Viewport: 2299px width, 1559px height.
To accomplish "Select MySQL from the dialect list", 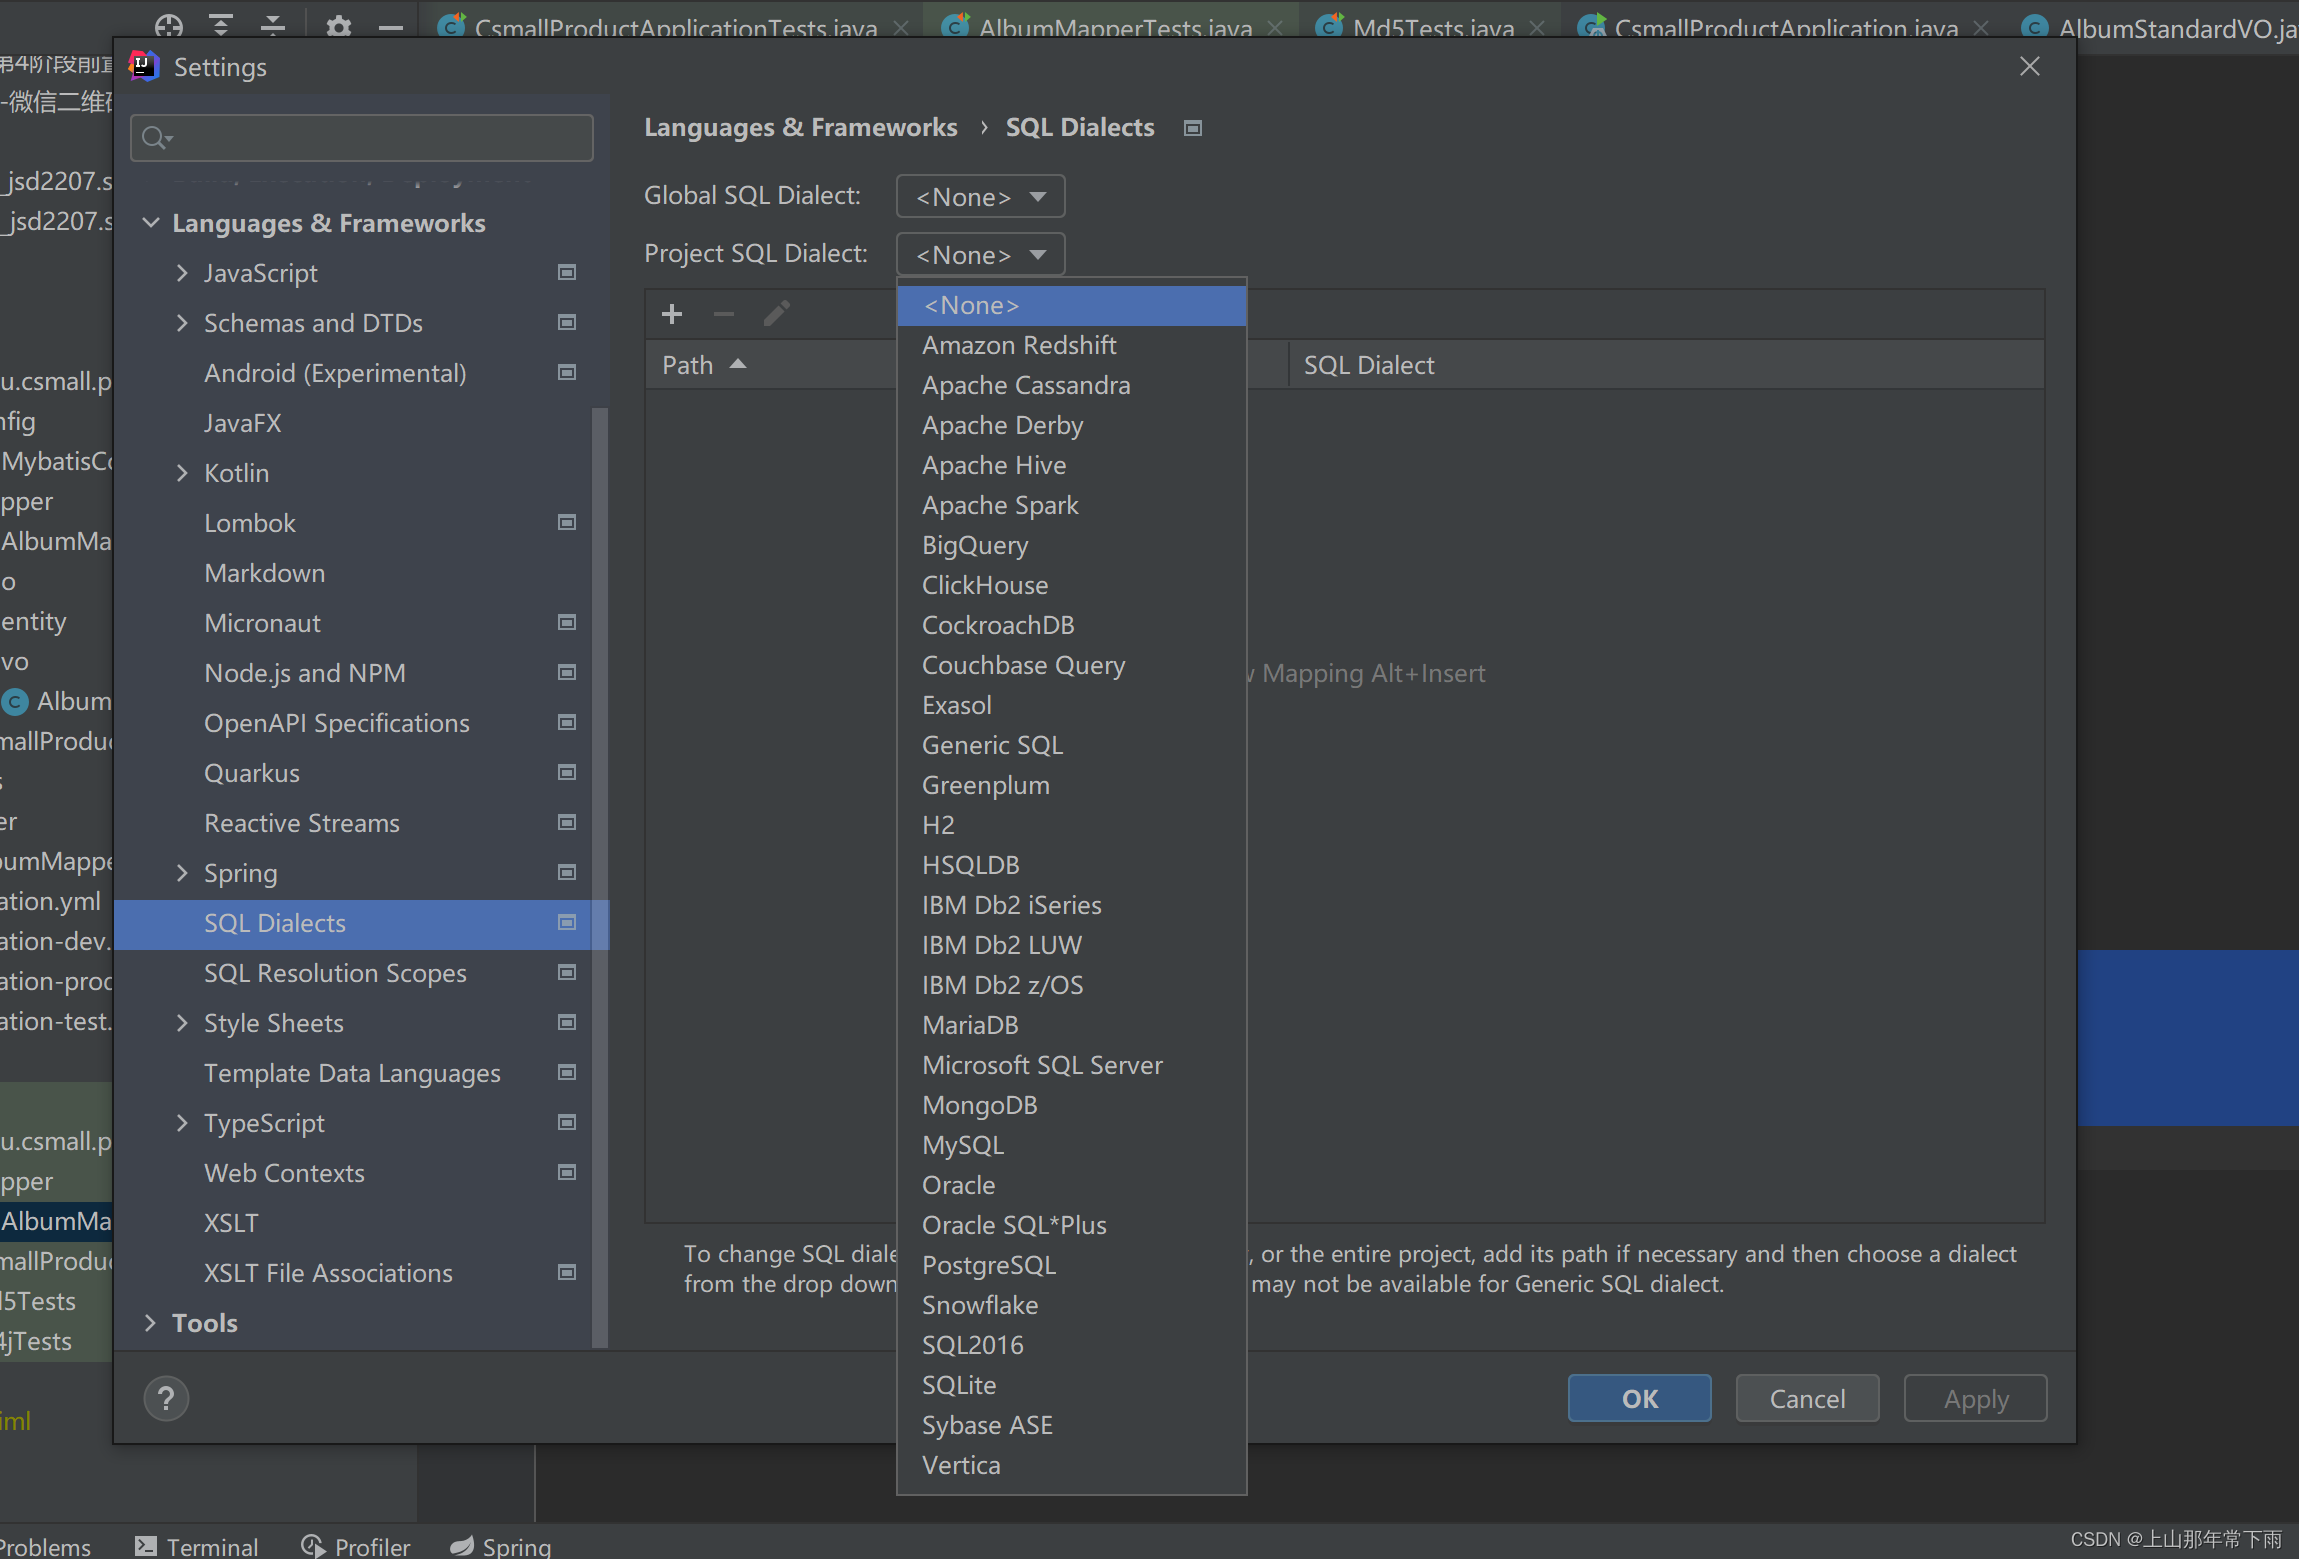I will [962, 1144].
